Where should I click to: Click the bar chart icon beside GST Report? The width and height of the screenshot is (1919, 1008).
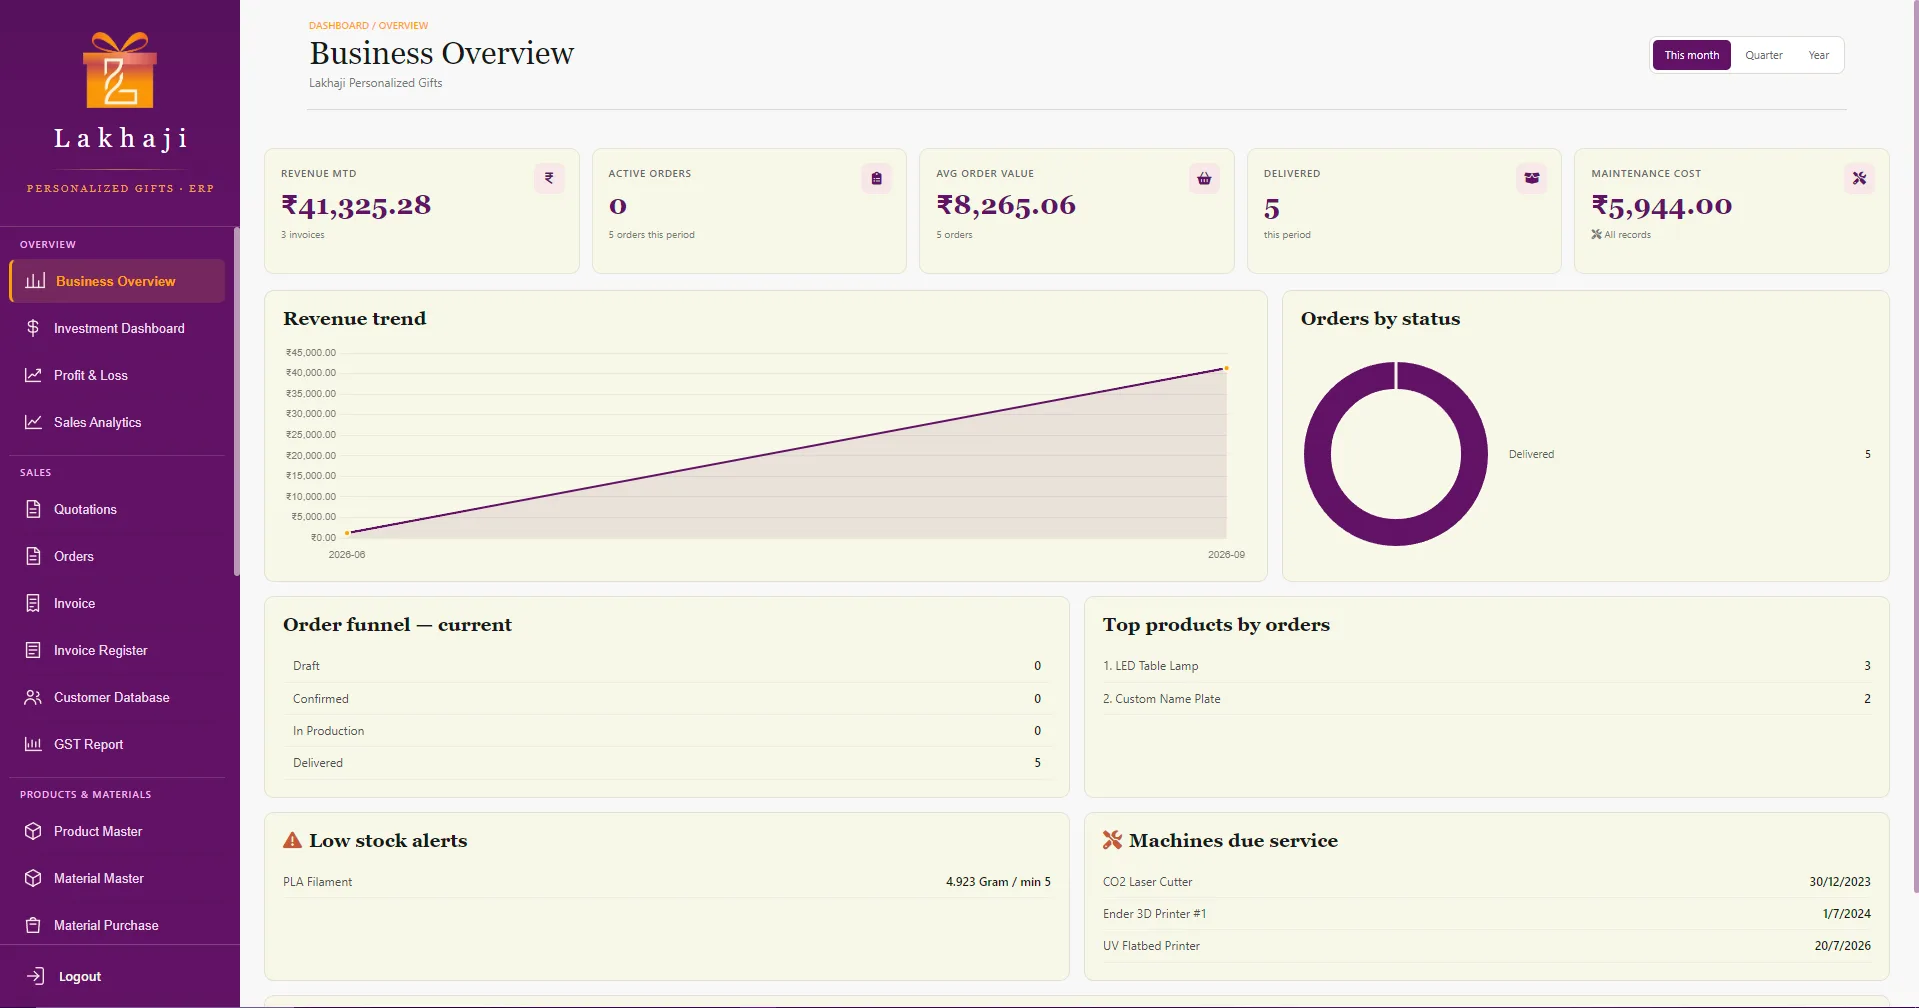pos(33,744)
